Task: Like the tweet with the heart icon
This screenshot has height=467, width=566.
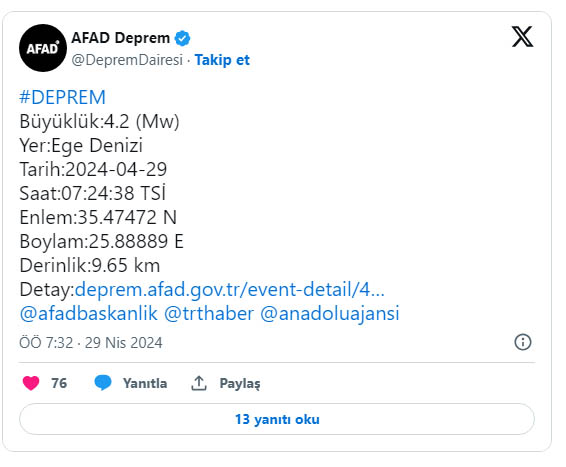Action: point(31,383)
